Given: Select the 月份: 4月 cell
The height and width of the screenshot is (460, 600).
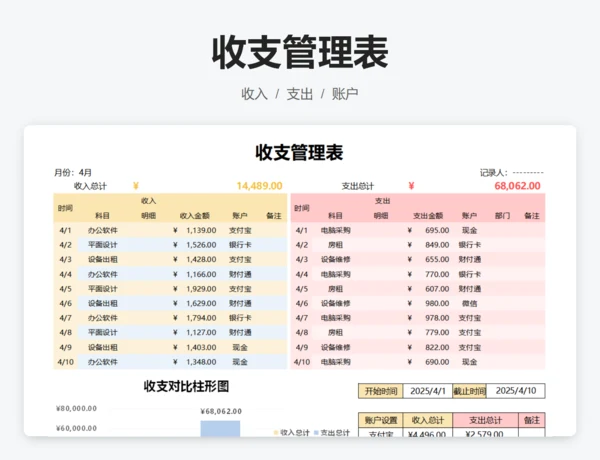Looking at the screenshot, I should tap(73, 173).
